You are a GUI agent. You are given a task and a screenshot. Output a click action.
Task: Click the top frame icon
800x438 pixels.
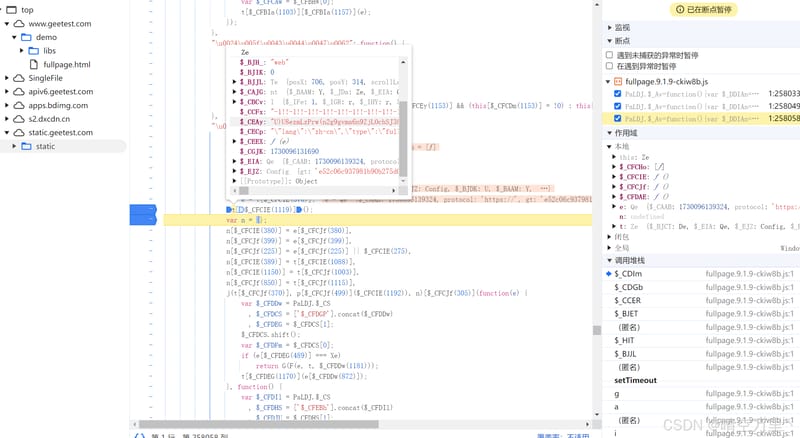pos(11,10)
